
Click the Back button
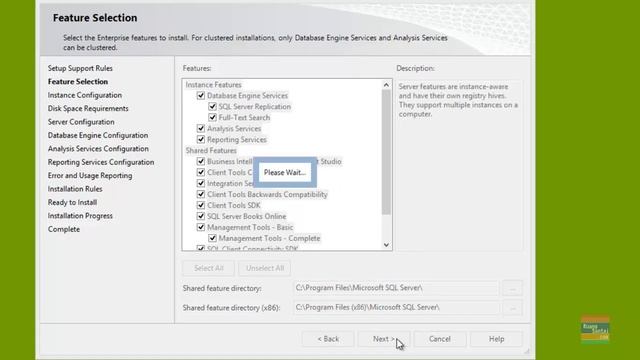(x=328, y=339)
